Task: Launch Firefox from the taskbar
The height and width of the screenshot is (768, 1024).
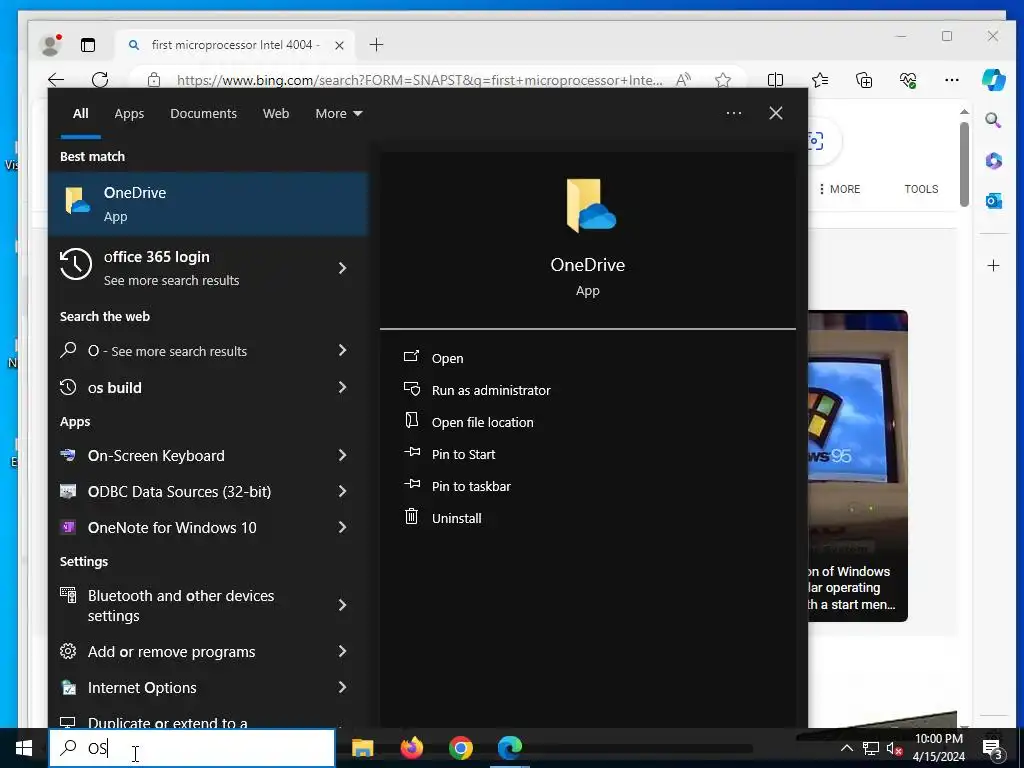Action: [x=411, y=748]
